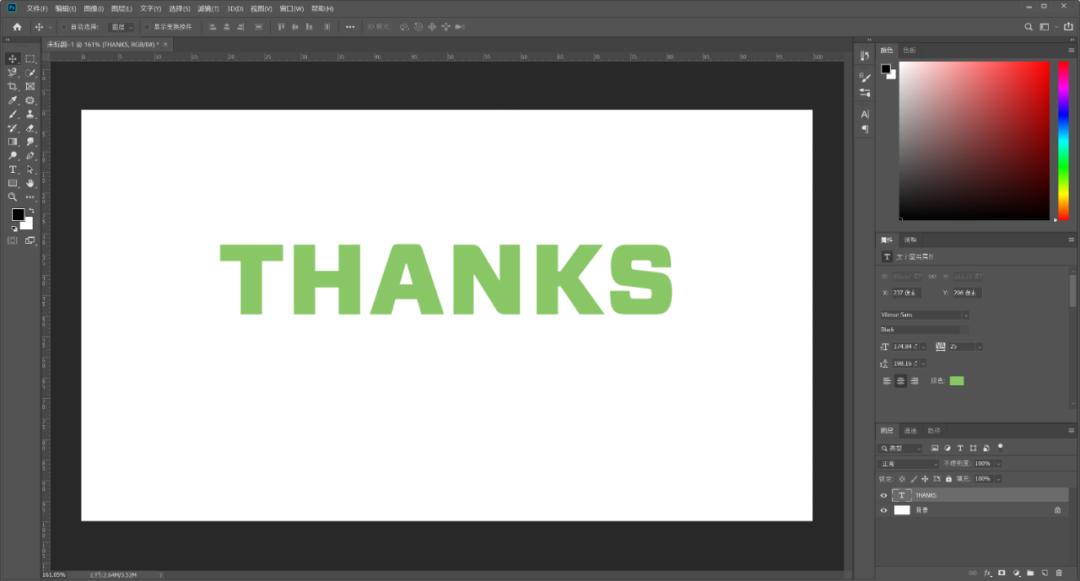Select the Eyedropper tool
This screenshot has width=1080, height=581.
[x=12, y=101]
